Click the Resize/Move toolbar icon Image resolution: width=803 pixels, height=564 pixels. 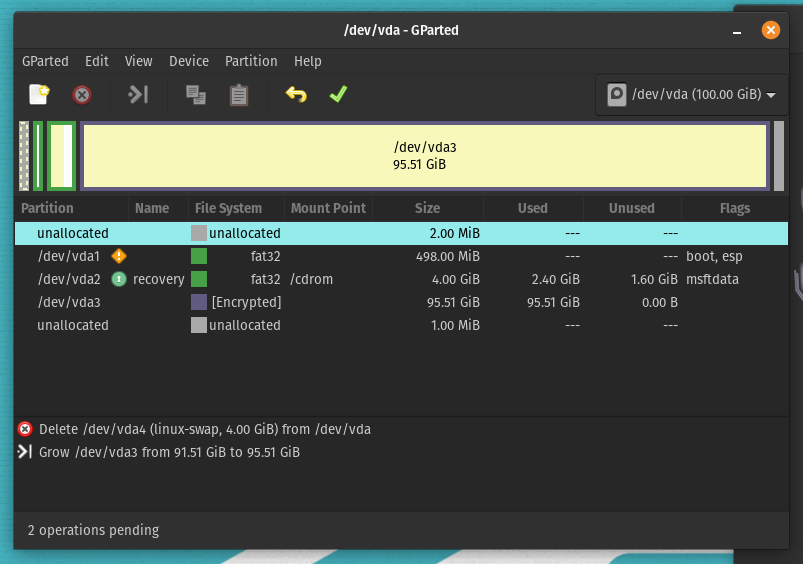[x=138, y=95]
